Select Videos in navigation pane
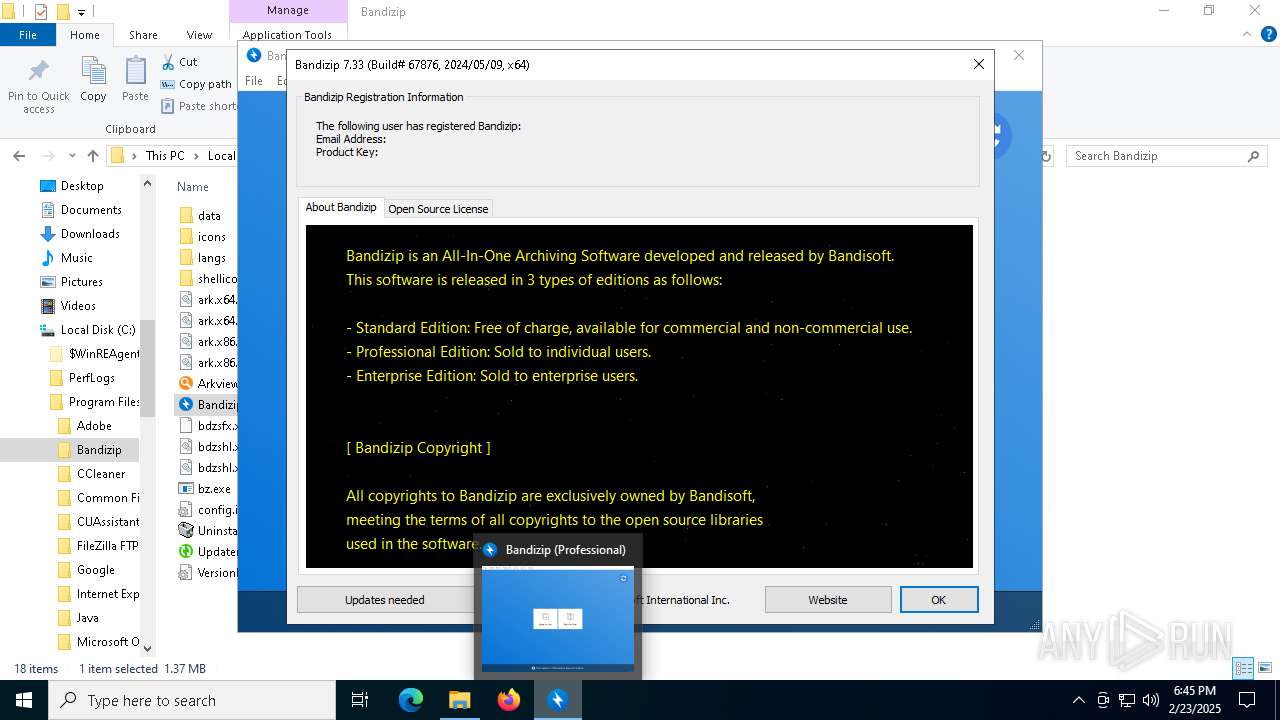The height and width of the screenshot is (720, 1280). click(x=78, y=306)
